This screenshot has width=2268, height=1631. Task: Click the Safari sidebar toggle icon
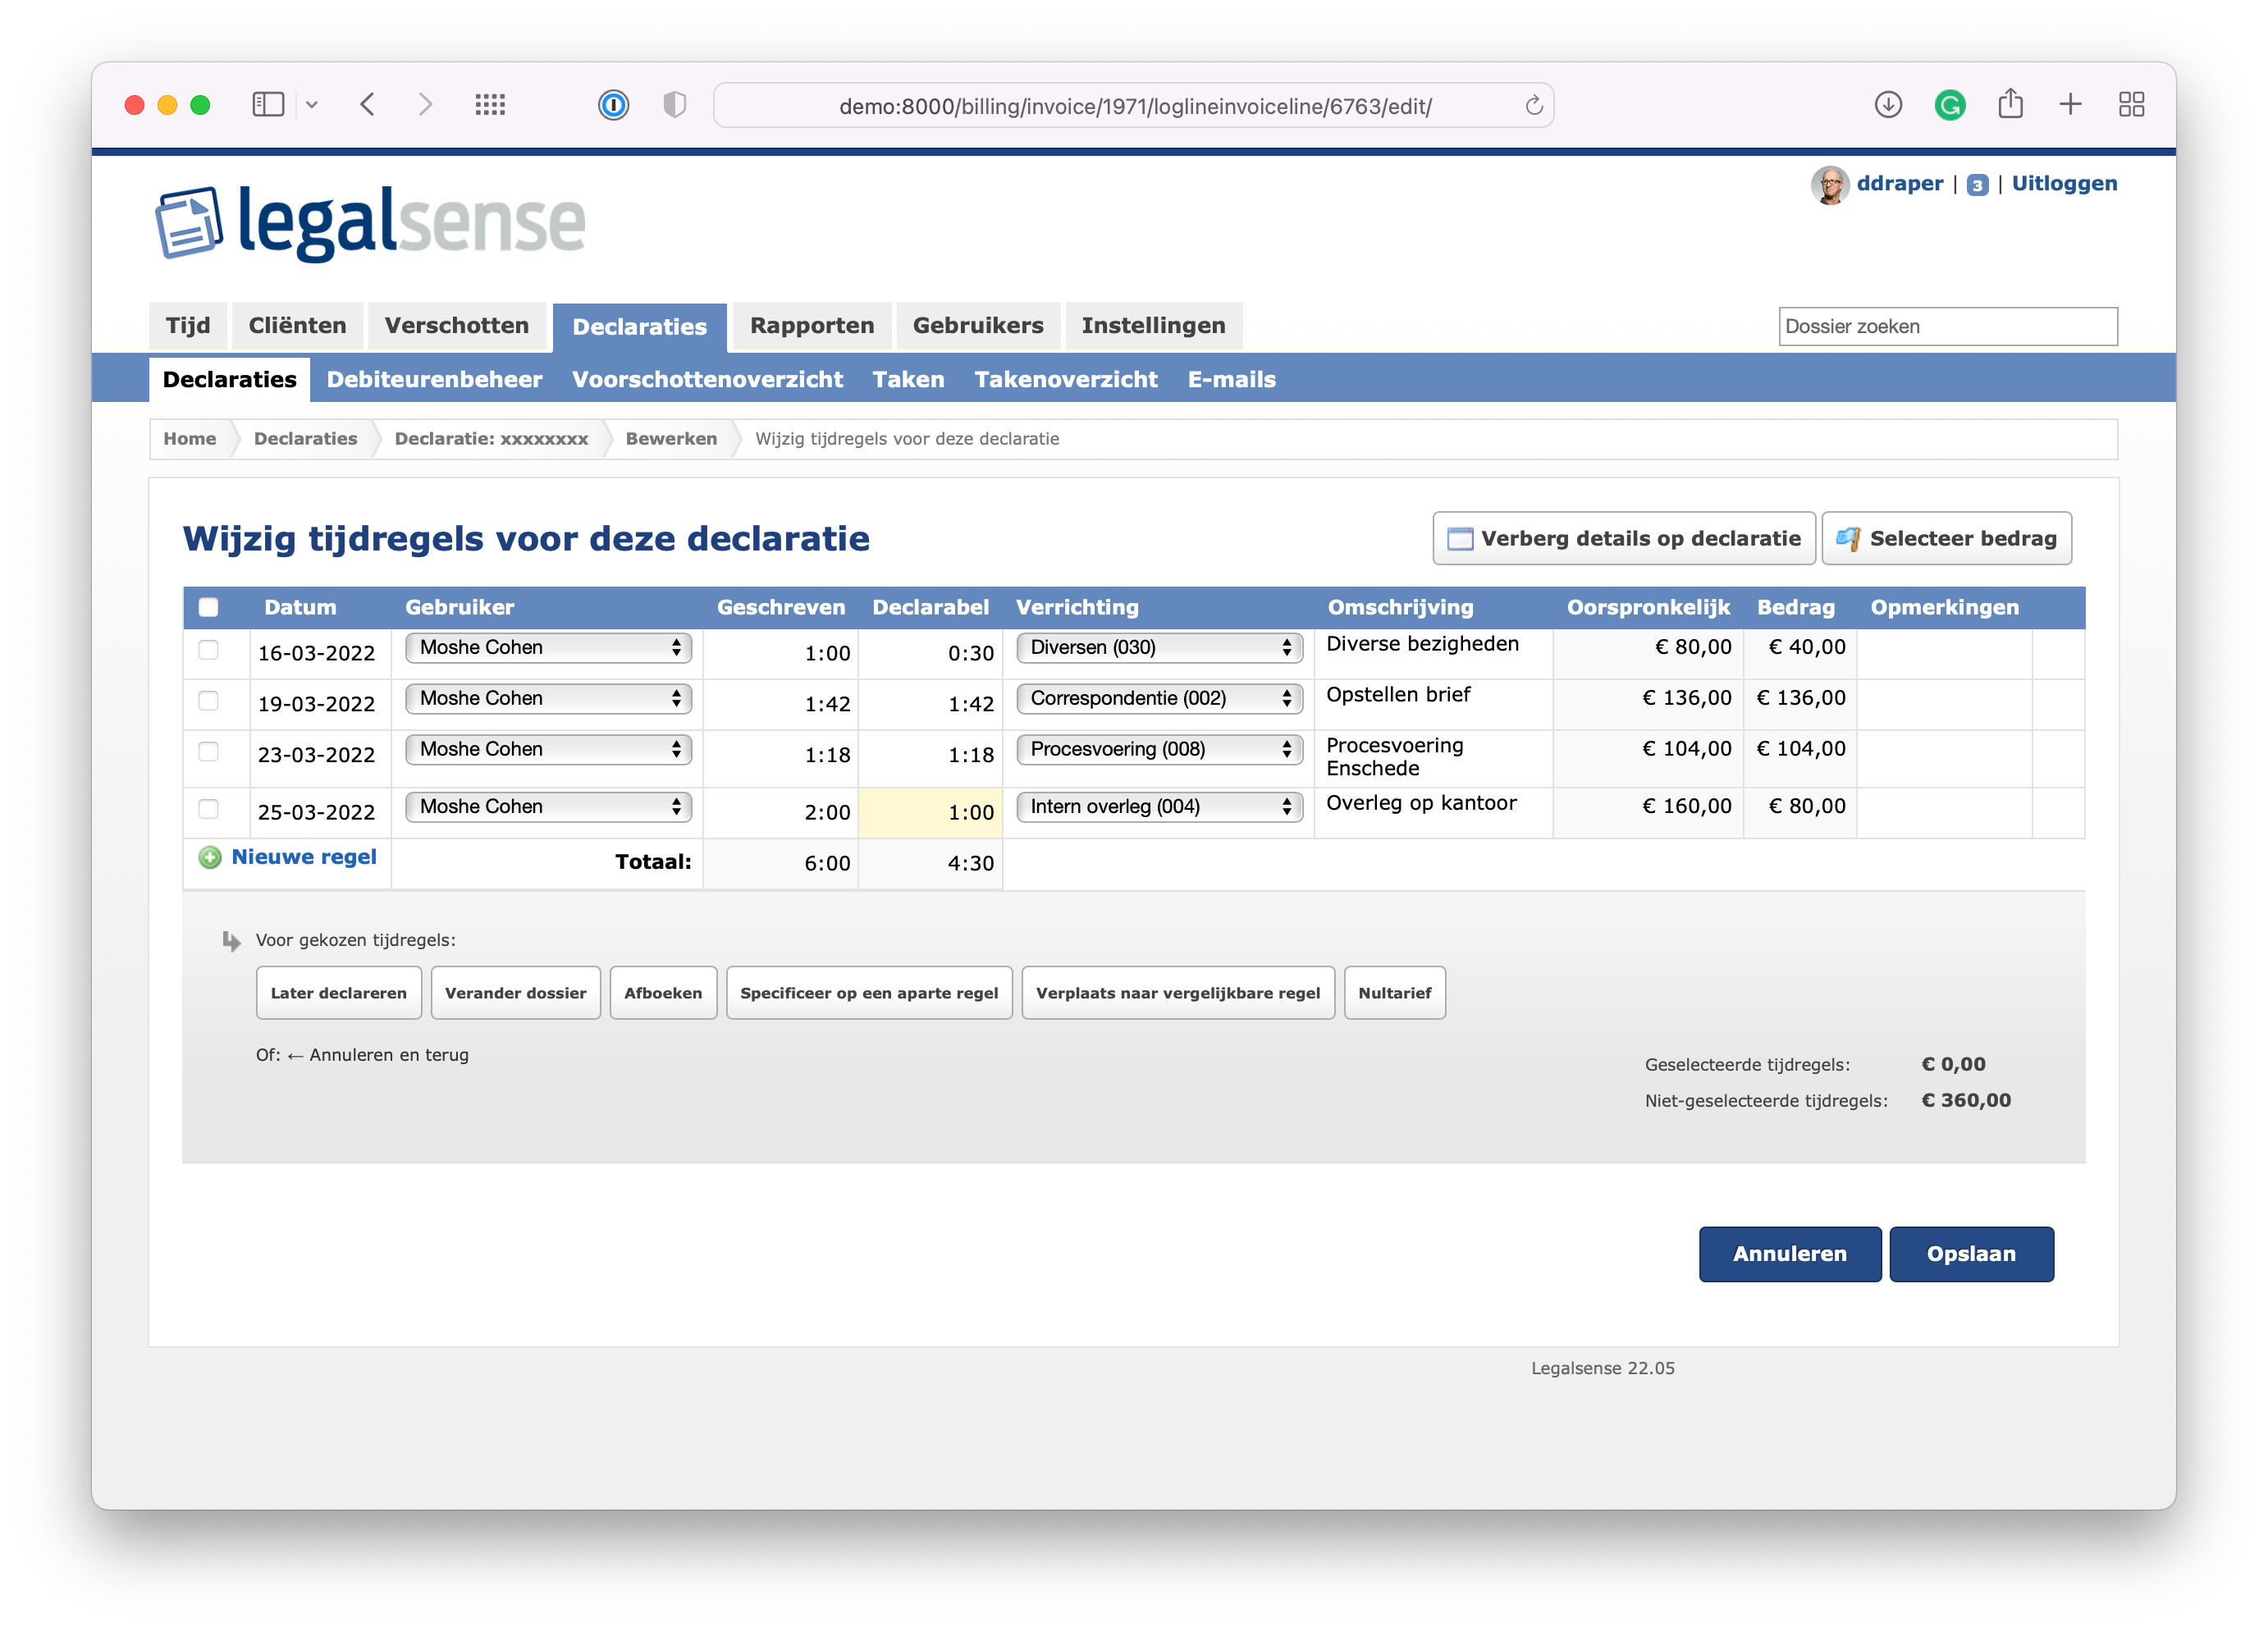coord(268,105)
